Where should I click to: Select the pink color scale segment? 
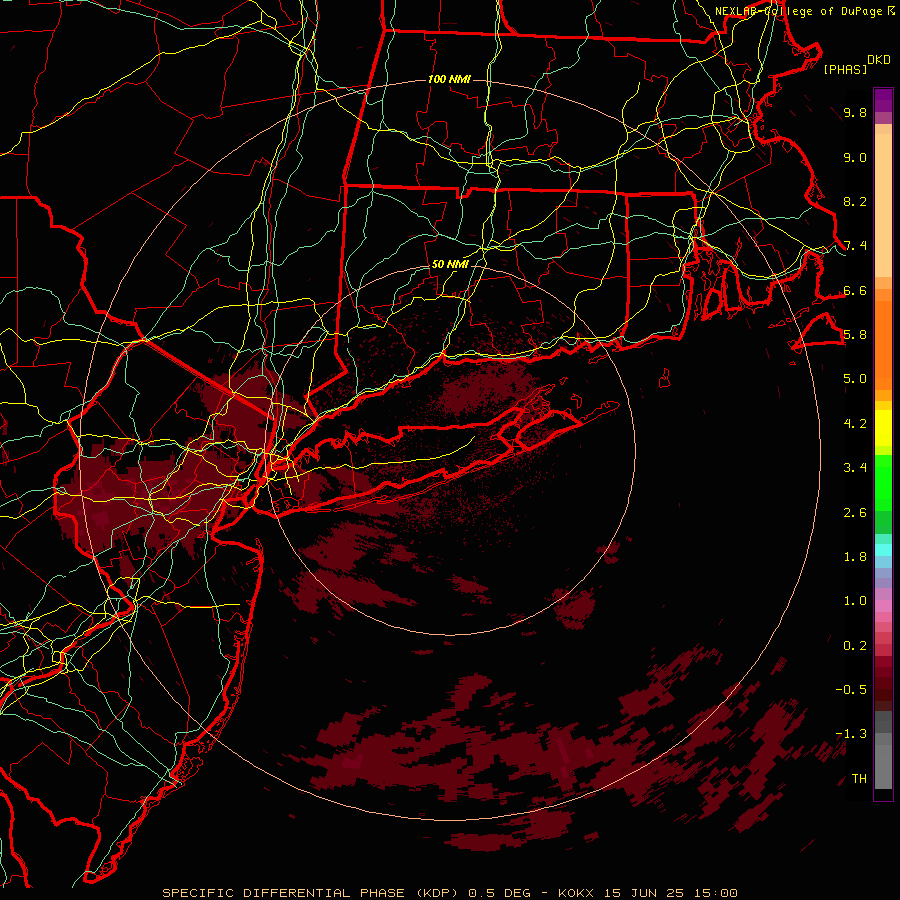point(883,606)
